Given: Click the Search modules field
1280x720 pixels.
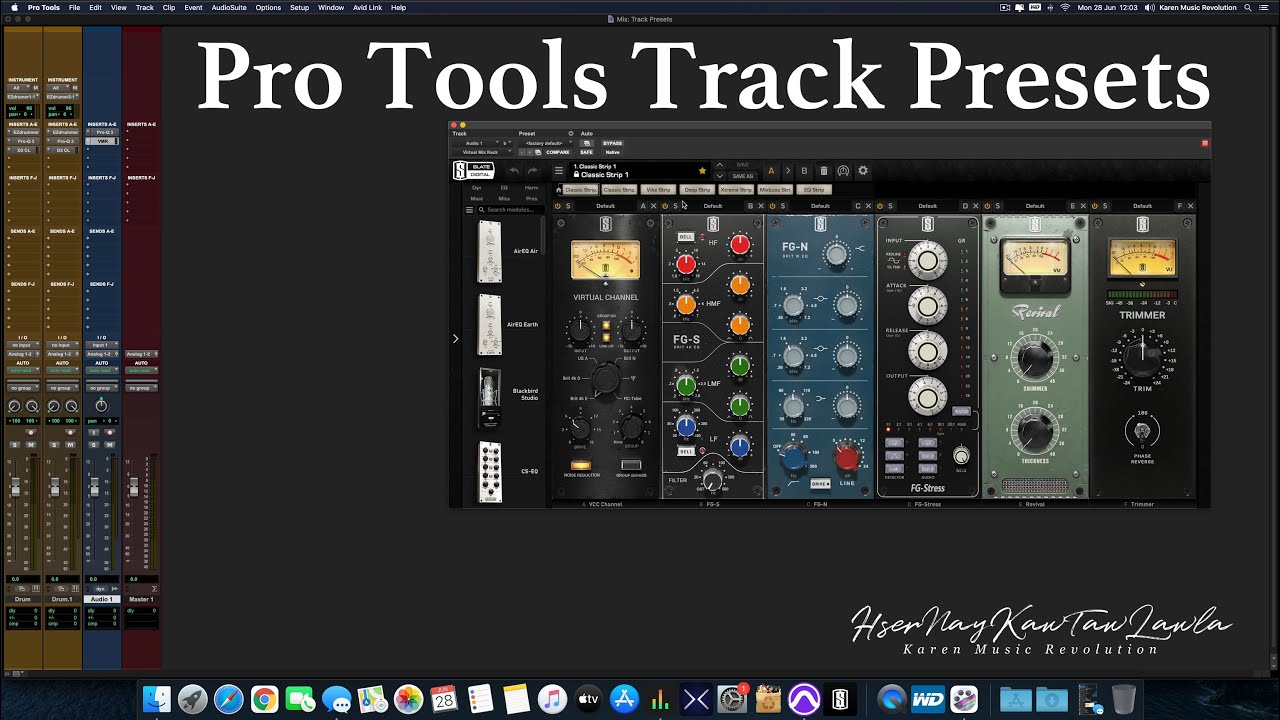Looking at the screenshot, I should 510,210.
